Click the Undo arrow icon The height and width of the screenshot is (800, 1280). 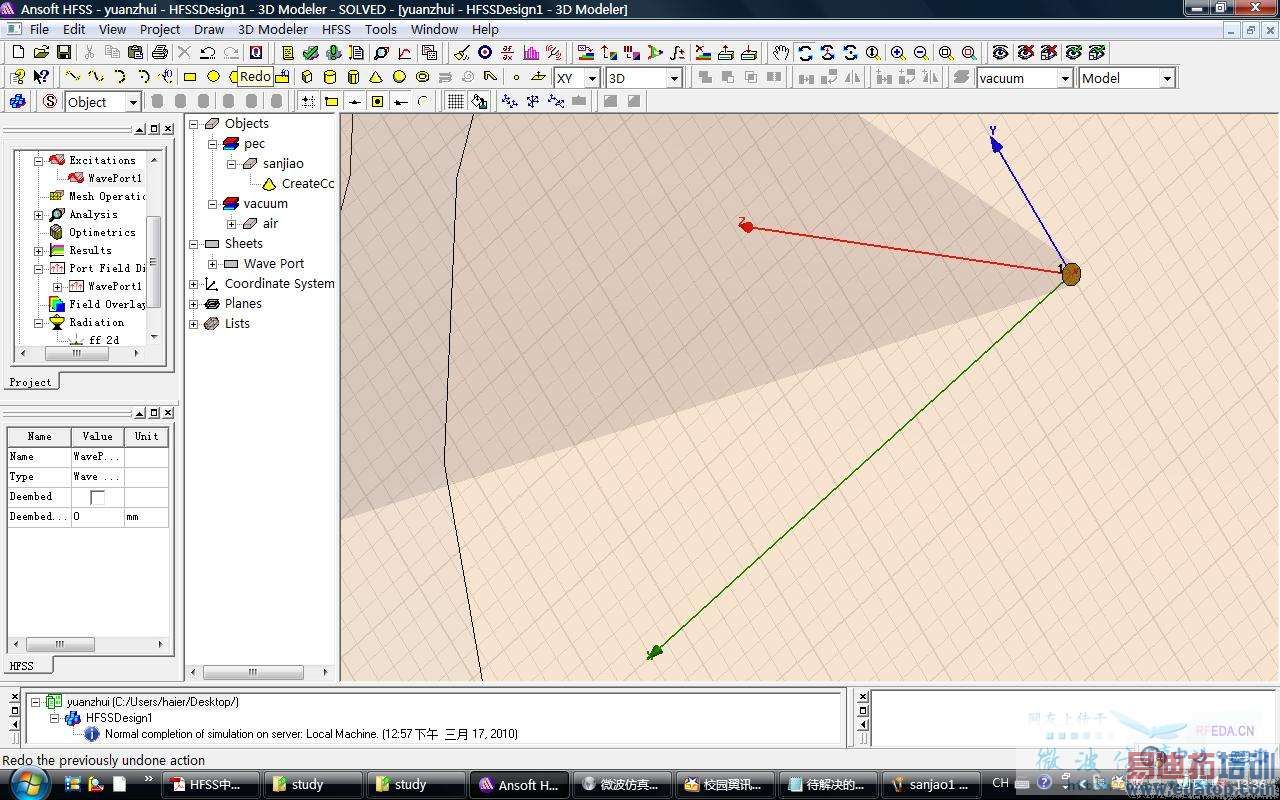coord(208,52)
